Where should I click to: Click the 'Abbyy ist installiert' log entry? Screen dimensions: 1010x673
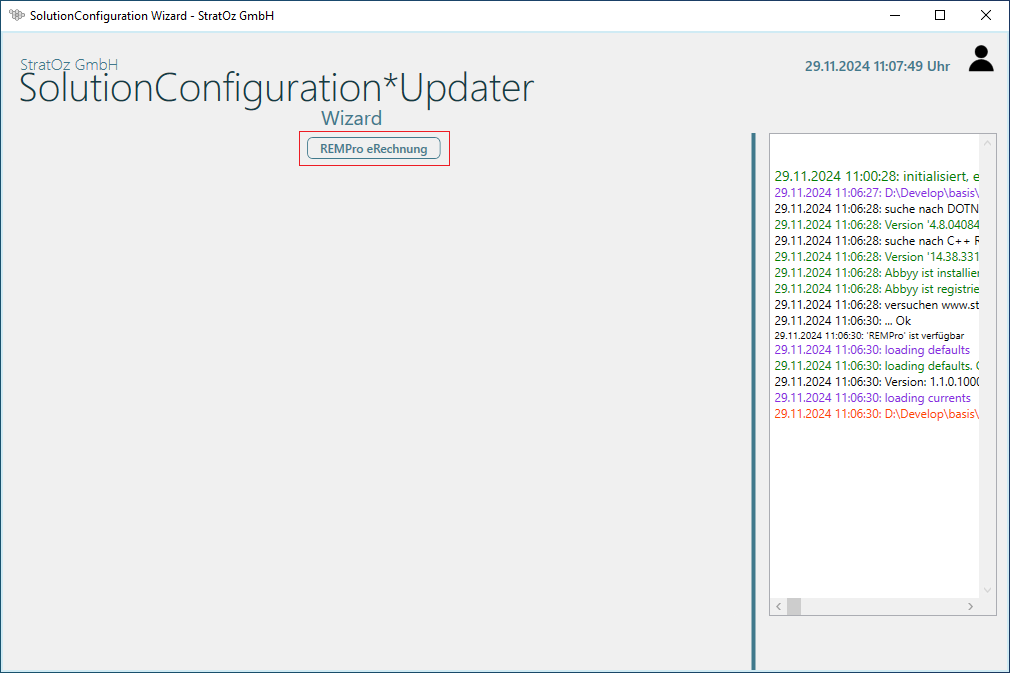876,272
